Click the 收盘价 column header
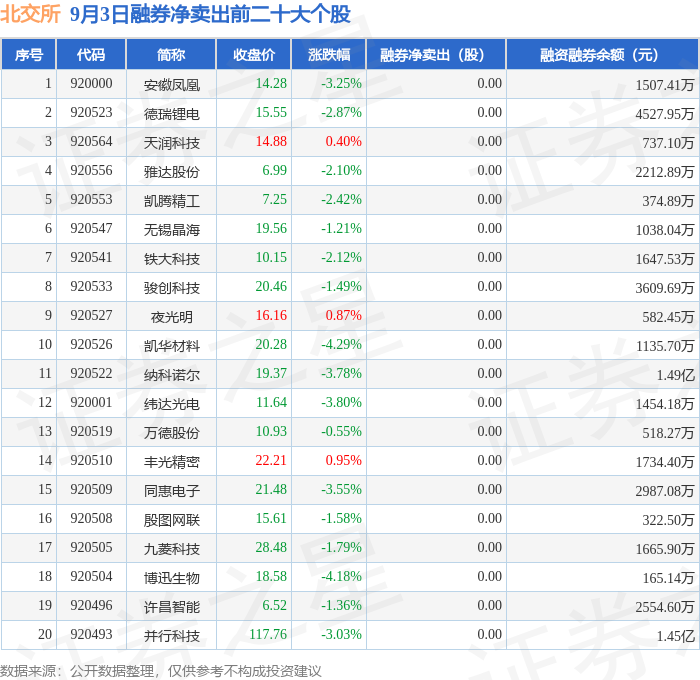 coord(254,55)
